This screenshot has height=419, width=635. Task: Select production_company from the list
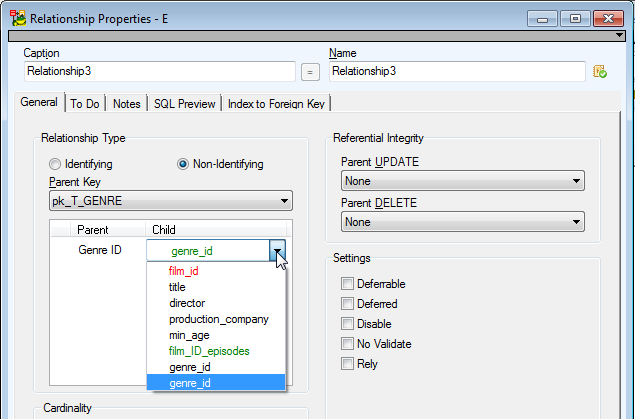point(219,319)
